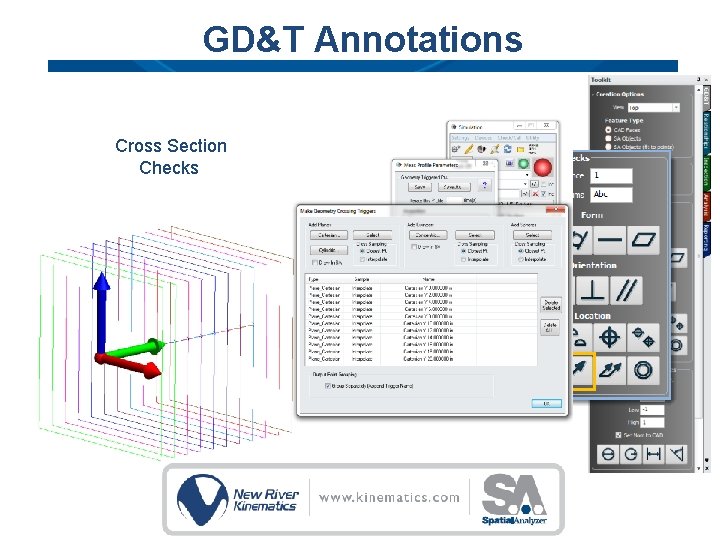The image size is (720, 540).
Task: Click the input field containing Abc
Action: tap(612, 194)
